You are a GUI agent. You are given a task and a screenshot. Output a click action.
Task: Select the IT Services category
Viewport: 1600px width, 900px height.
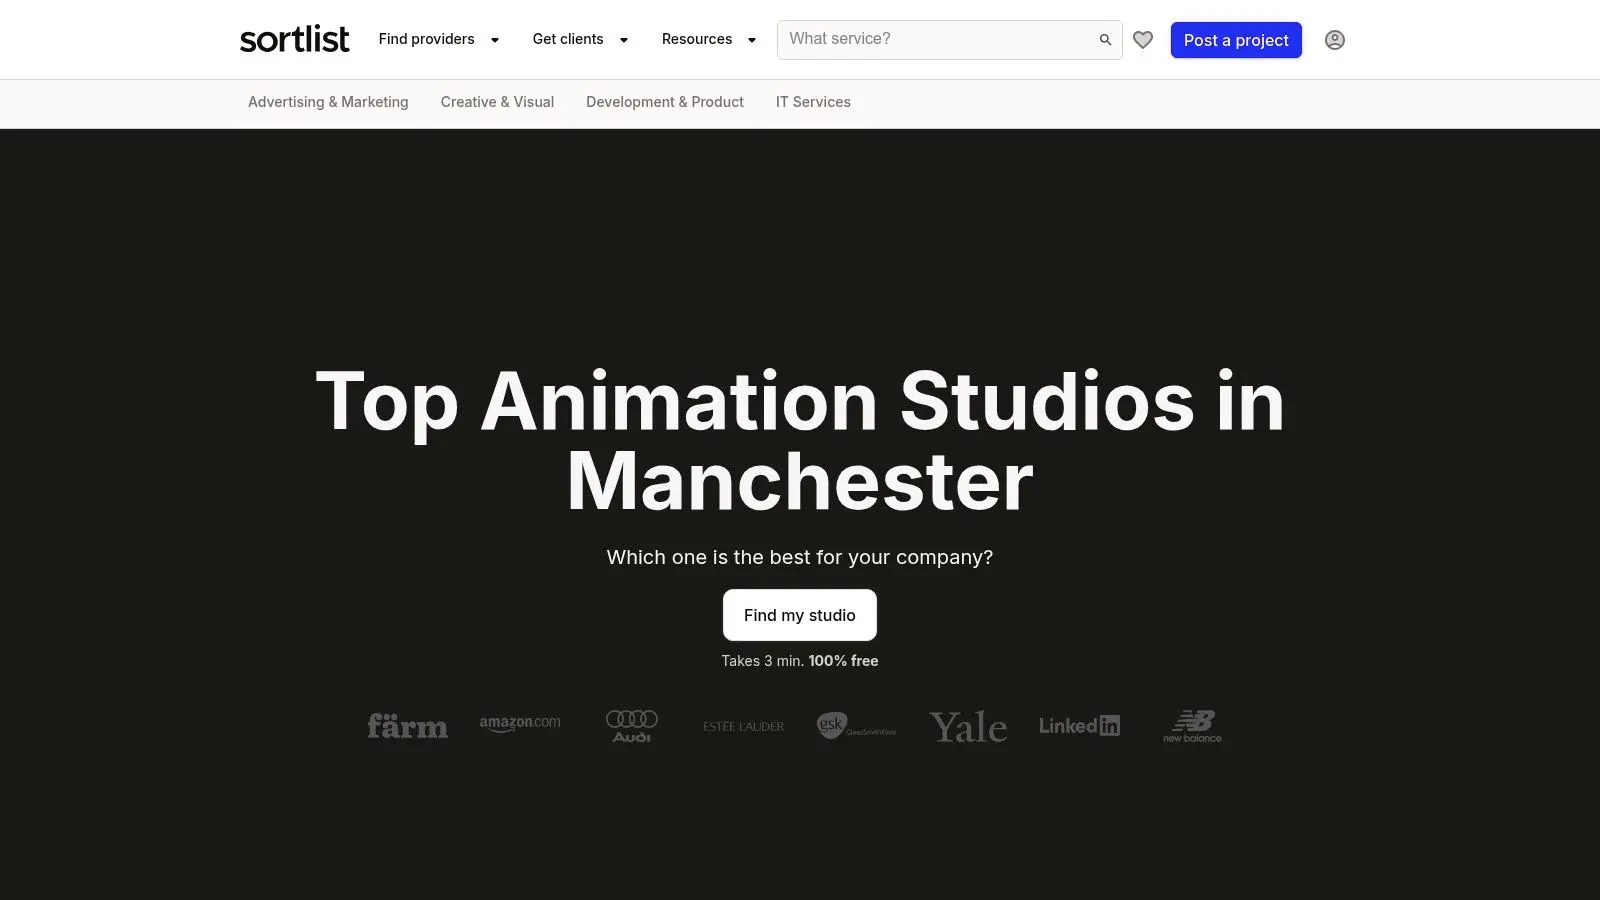(x=813, y=102)
